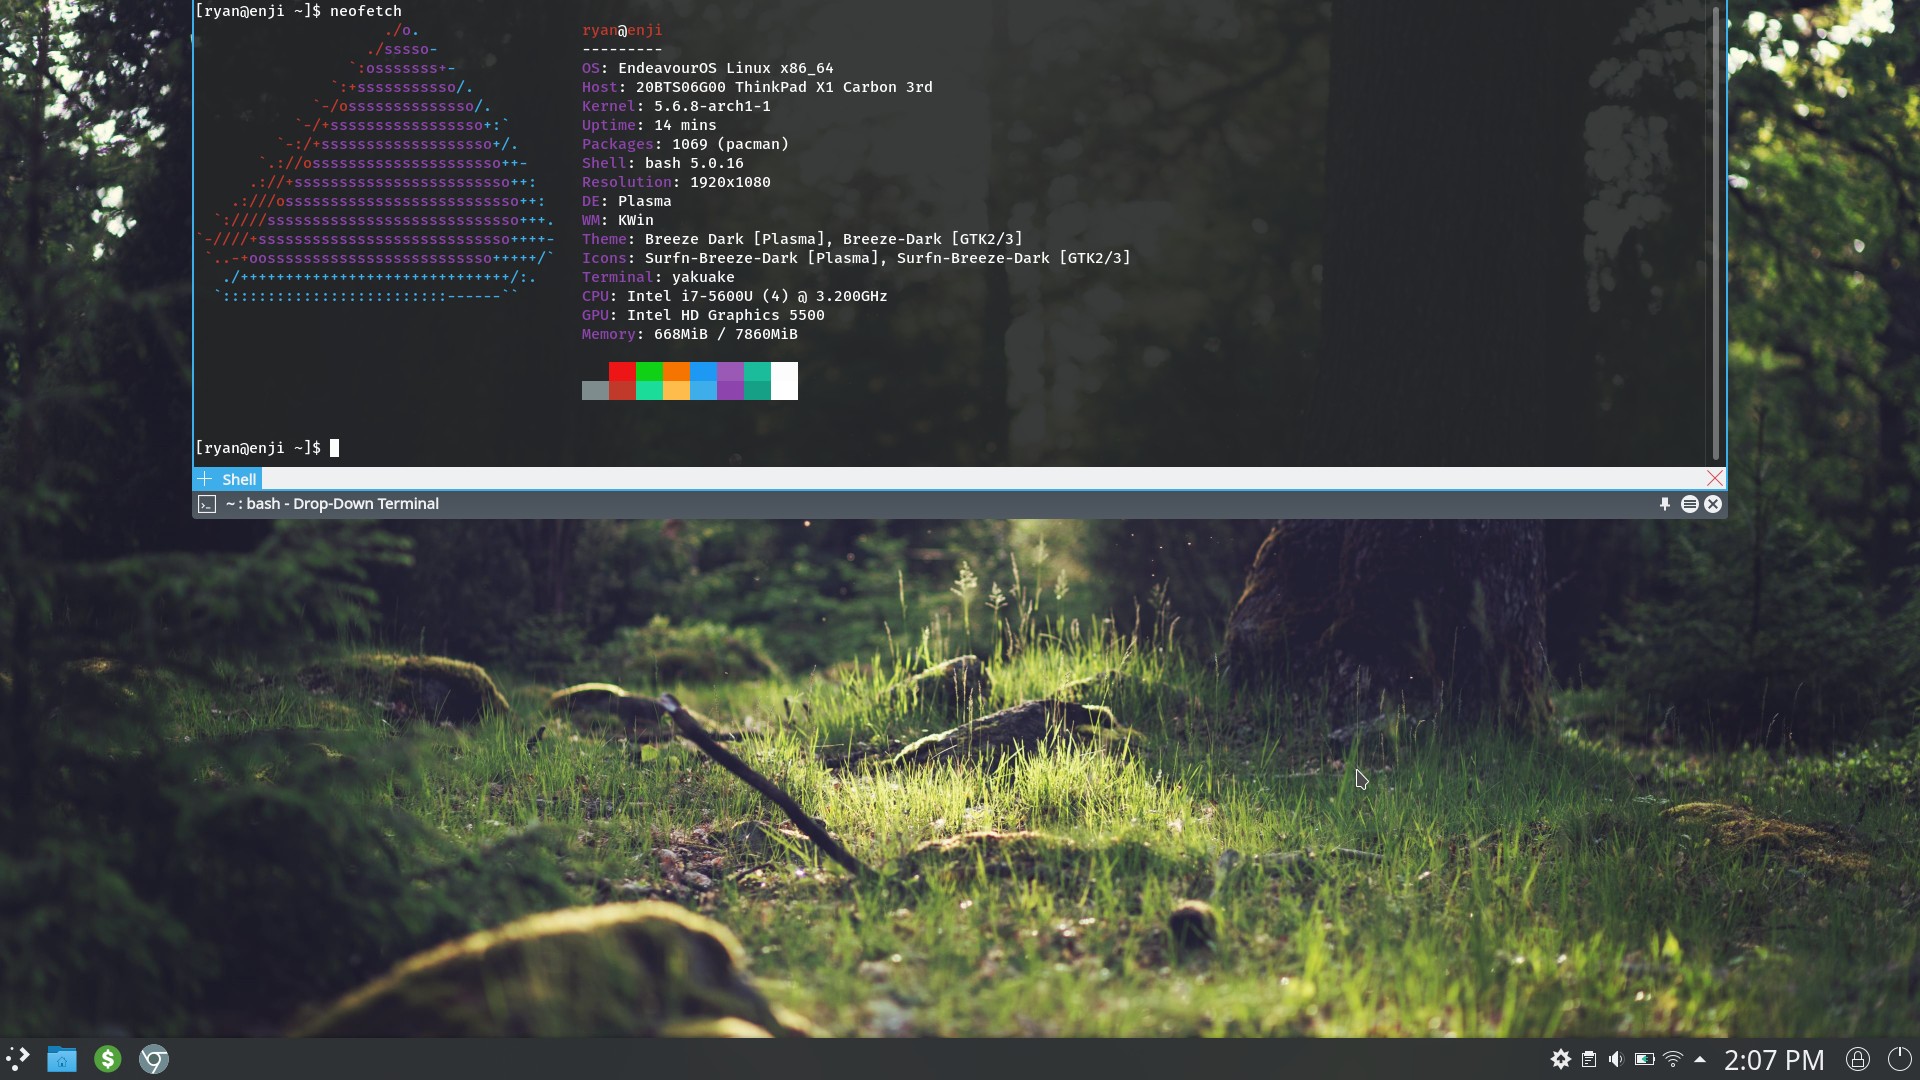This screenshot has height=1080, width=1920.
Task: Click the "neofetch" command text on the first line
Action: [366, 11]
